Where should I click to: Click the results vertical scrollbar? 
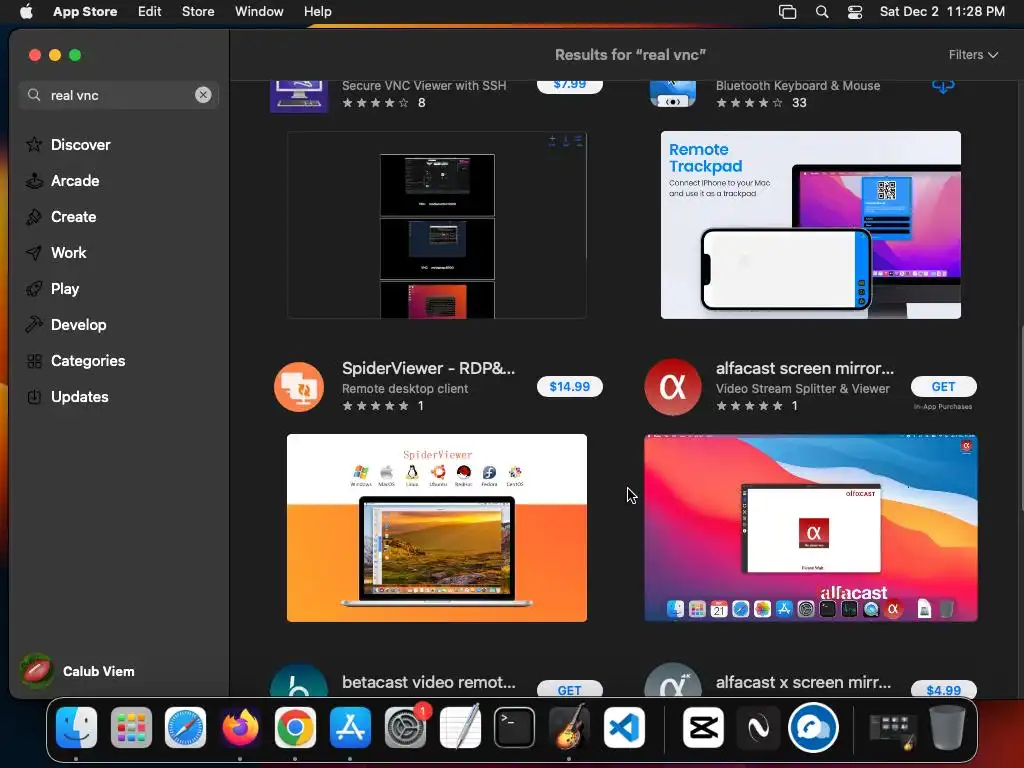1020,418
